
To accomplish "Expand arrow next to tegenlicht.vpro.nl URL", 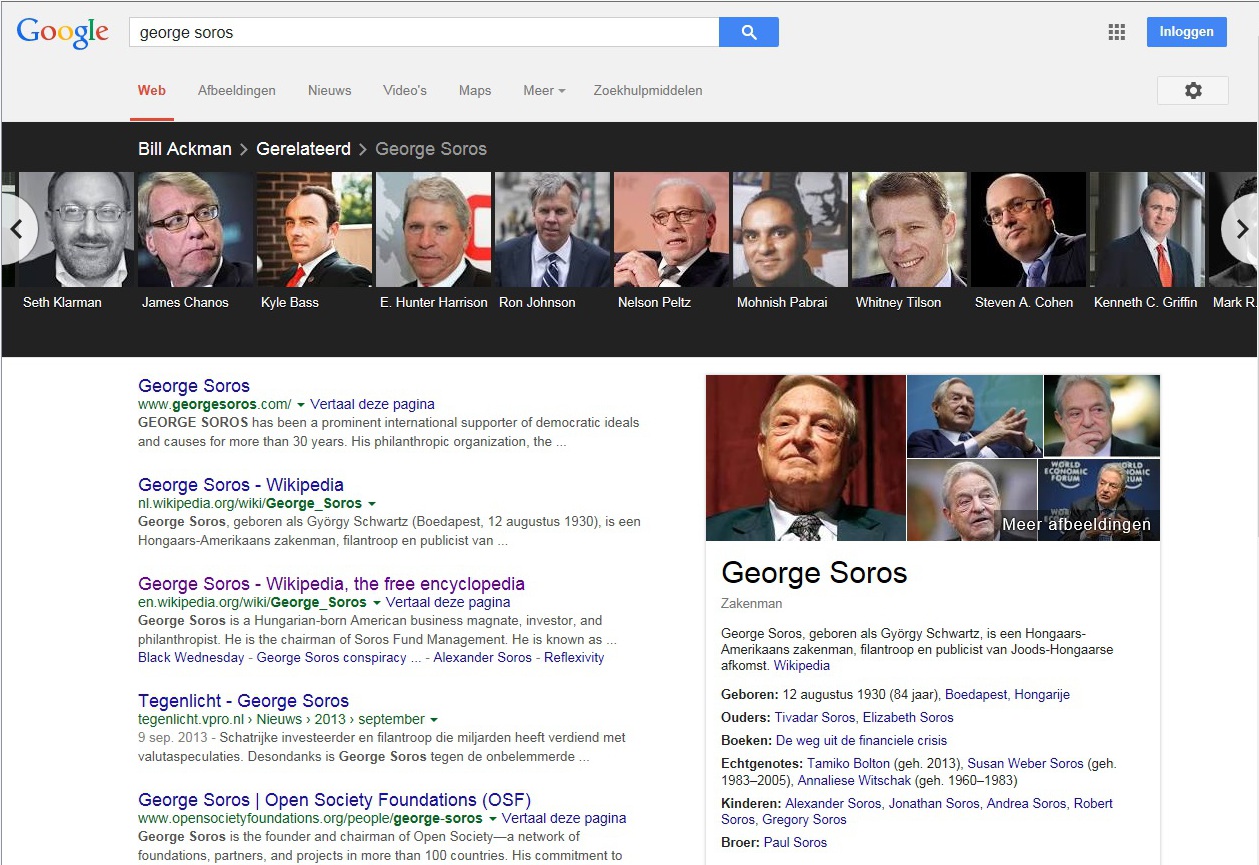I will tap(434, 720).
